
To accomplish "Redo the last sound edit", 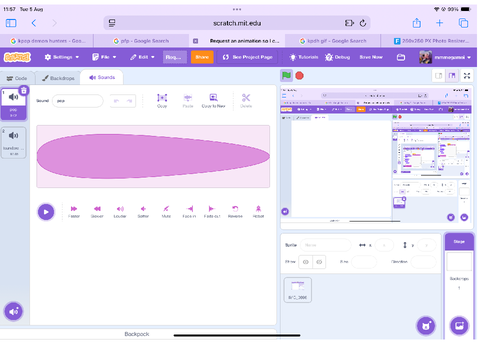I will pos(129,101).
